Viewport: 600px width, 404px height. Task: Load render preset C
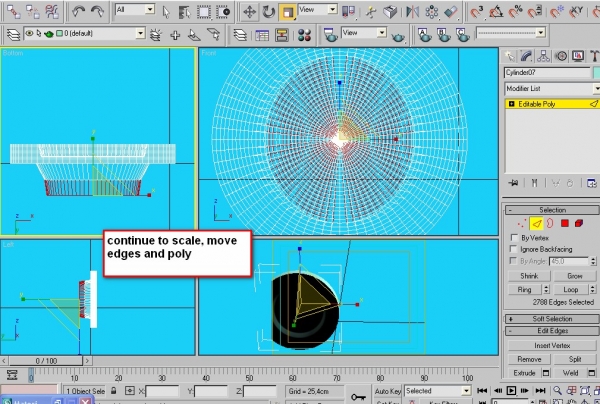(463, 35)
